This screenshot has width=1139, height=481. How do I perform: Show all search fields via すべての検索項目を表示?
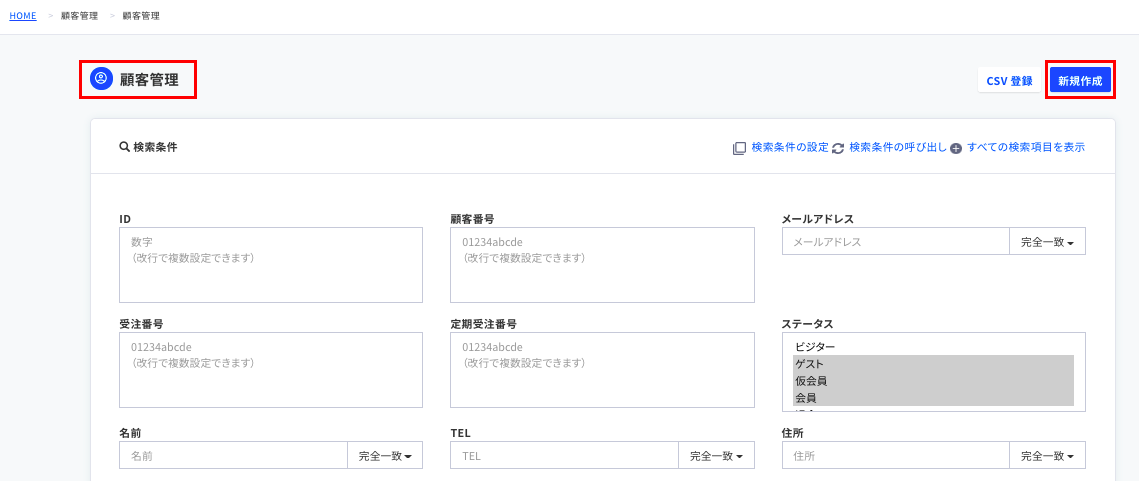(x=1025, y=147)
